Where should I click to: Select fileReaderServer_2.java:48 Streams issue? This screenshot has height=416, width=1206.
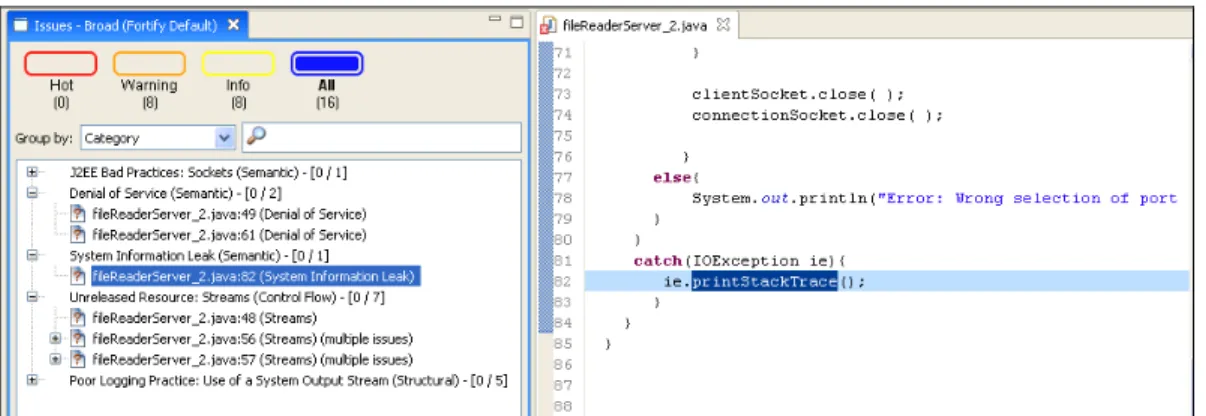(x=204, y=318)
